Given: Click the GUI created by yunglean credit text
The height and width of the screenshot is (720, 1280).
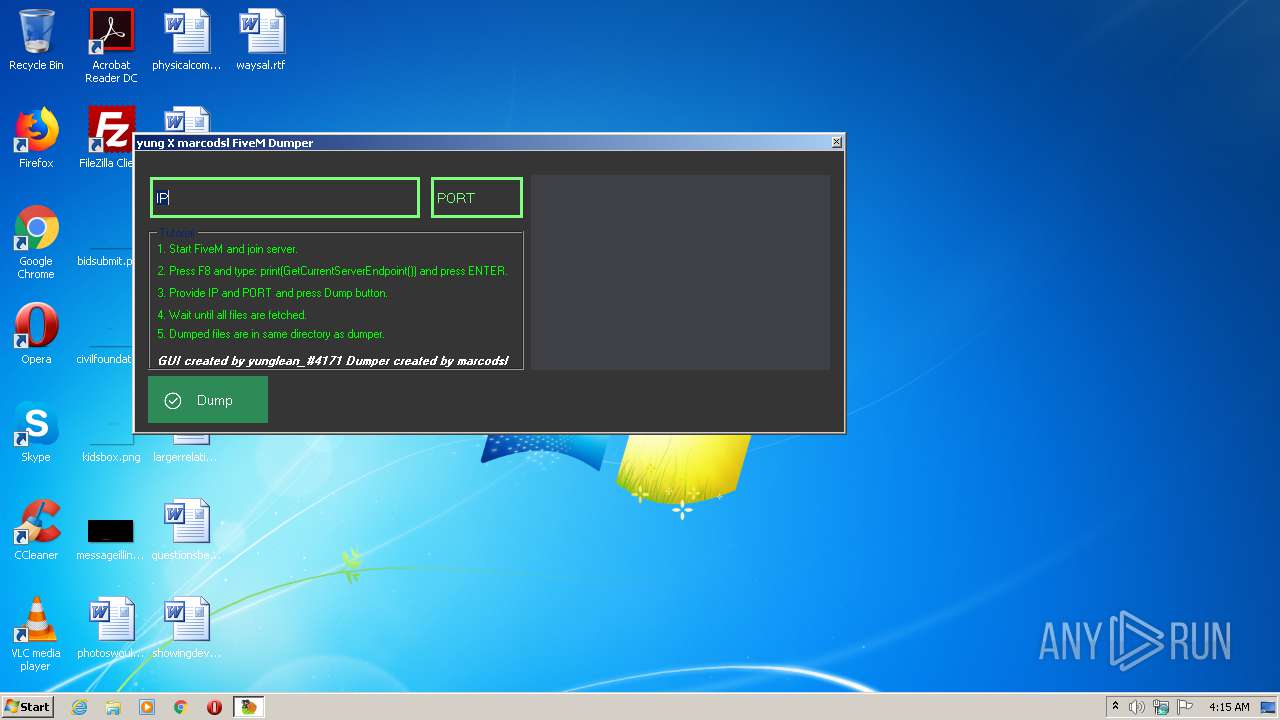Looking at the screenshot, I should pyautogui.click(x=333, y=360).
